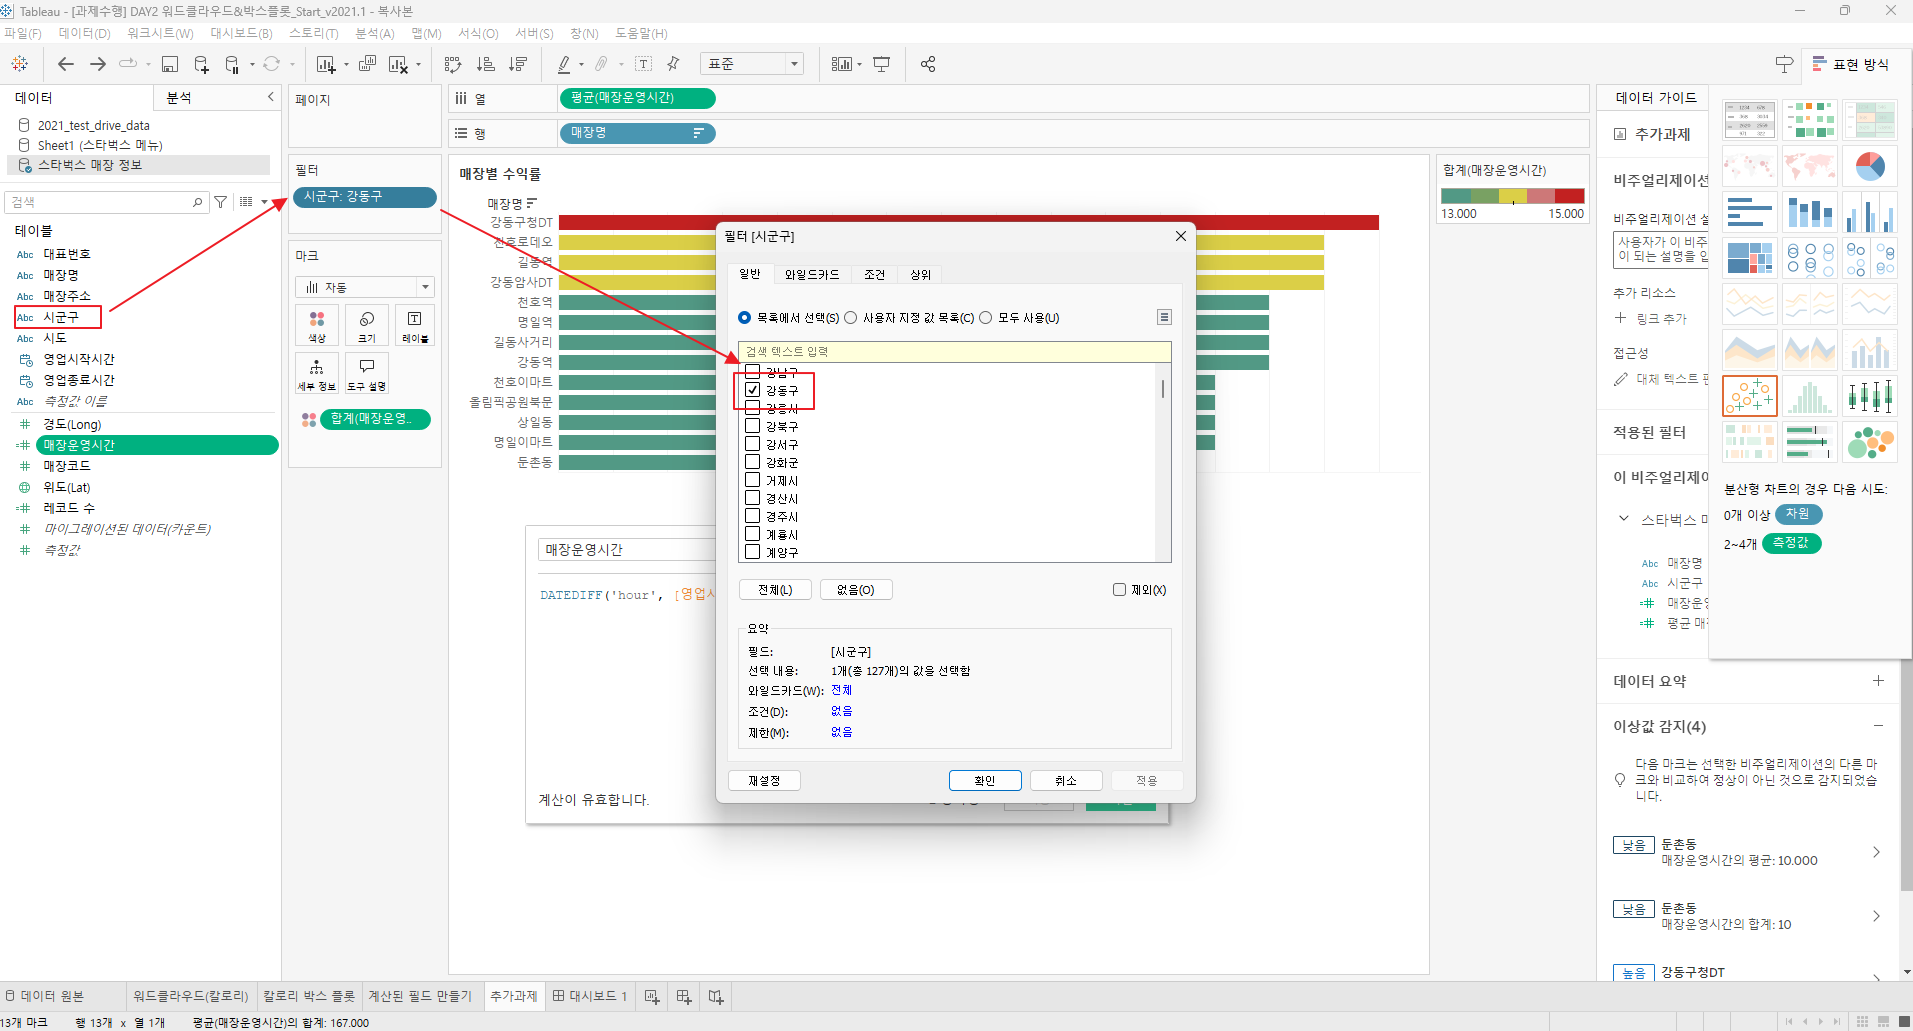Open the Size mark card
This screenshot has height=1031, width=1913.
[367, 326]
